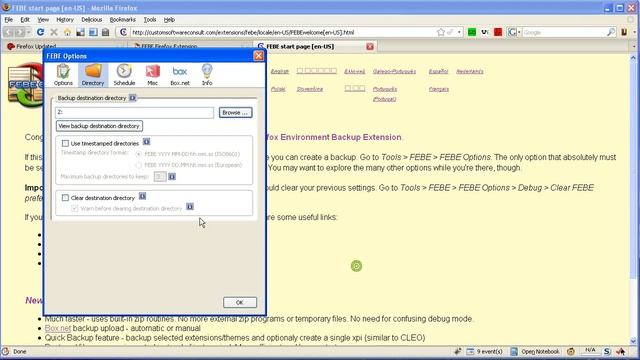This screenshot has height=360, width=640.
Task: Open the Help menu
Action: (x=169, y=20)
